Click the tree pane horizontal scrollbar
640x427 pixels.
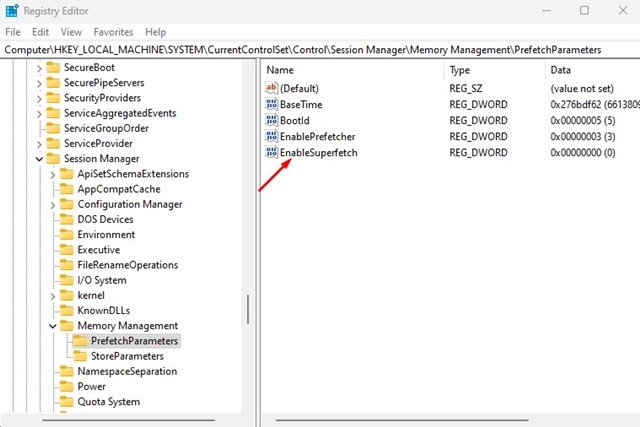click(128, 420)
